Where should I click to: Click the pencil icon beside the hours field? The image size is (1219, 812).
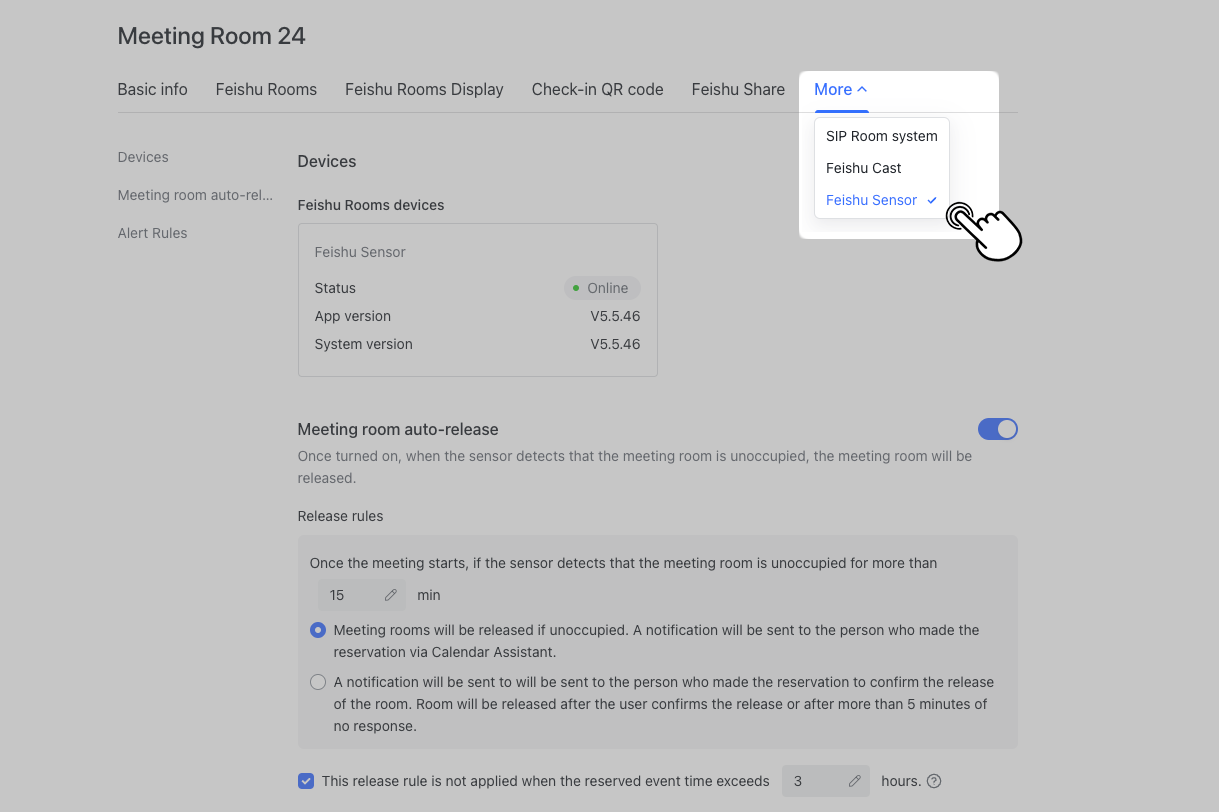tap(855, 780)
